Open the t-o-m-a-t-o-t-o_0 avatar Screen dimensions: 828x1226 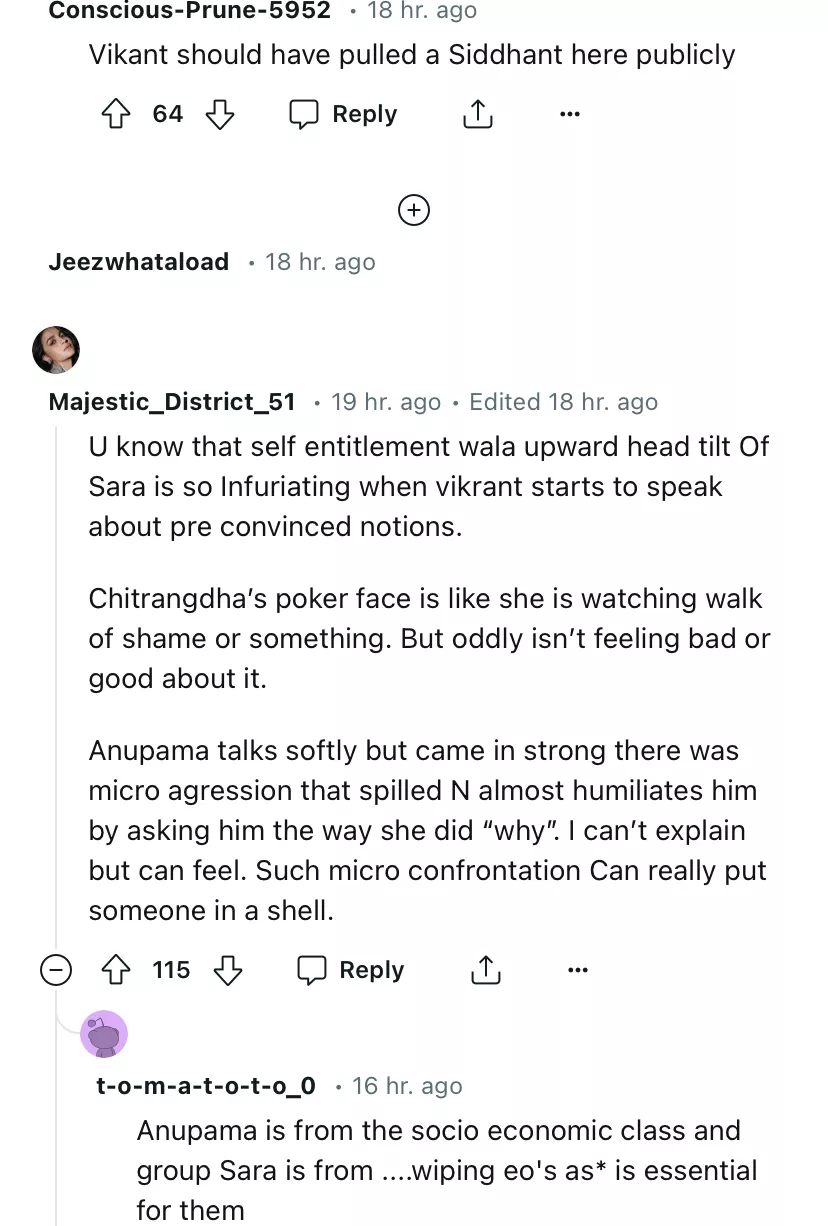click(x=104, y=1034)
